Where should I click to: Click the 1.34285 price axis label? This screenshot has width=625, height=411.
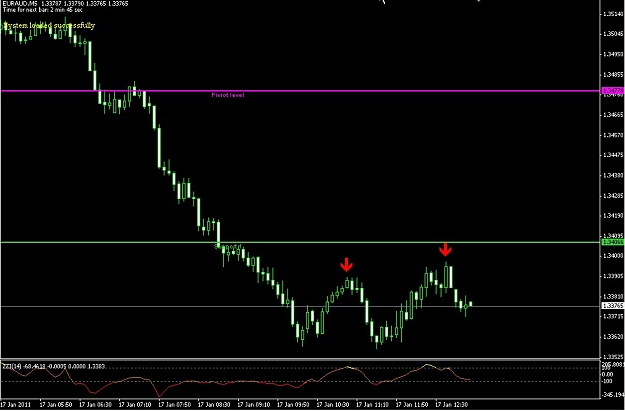(x=613, y=196)
